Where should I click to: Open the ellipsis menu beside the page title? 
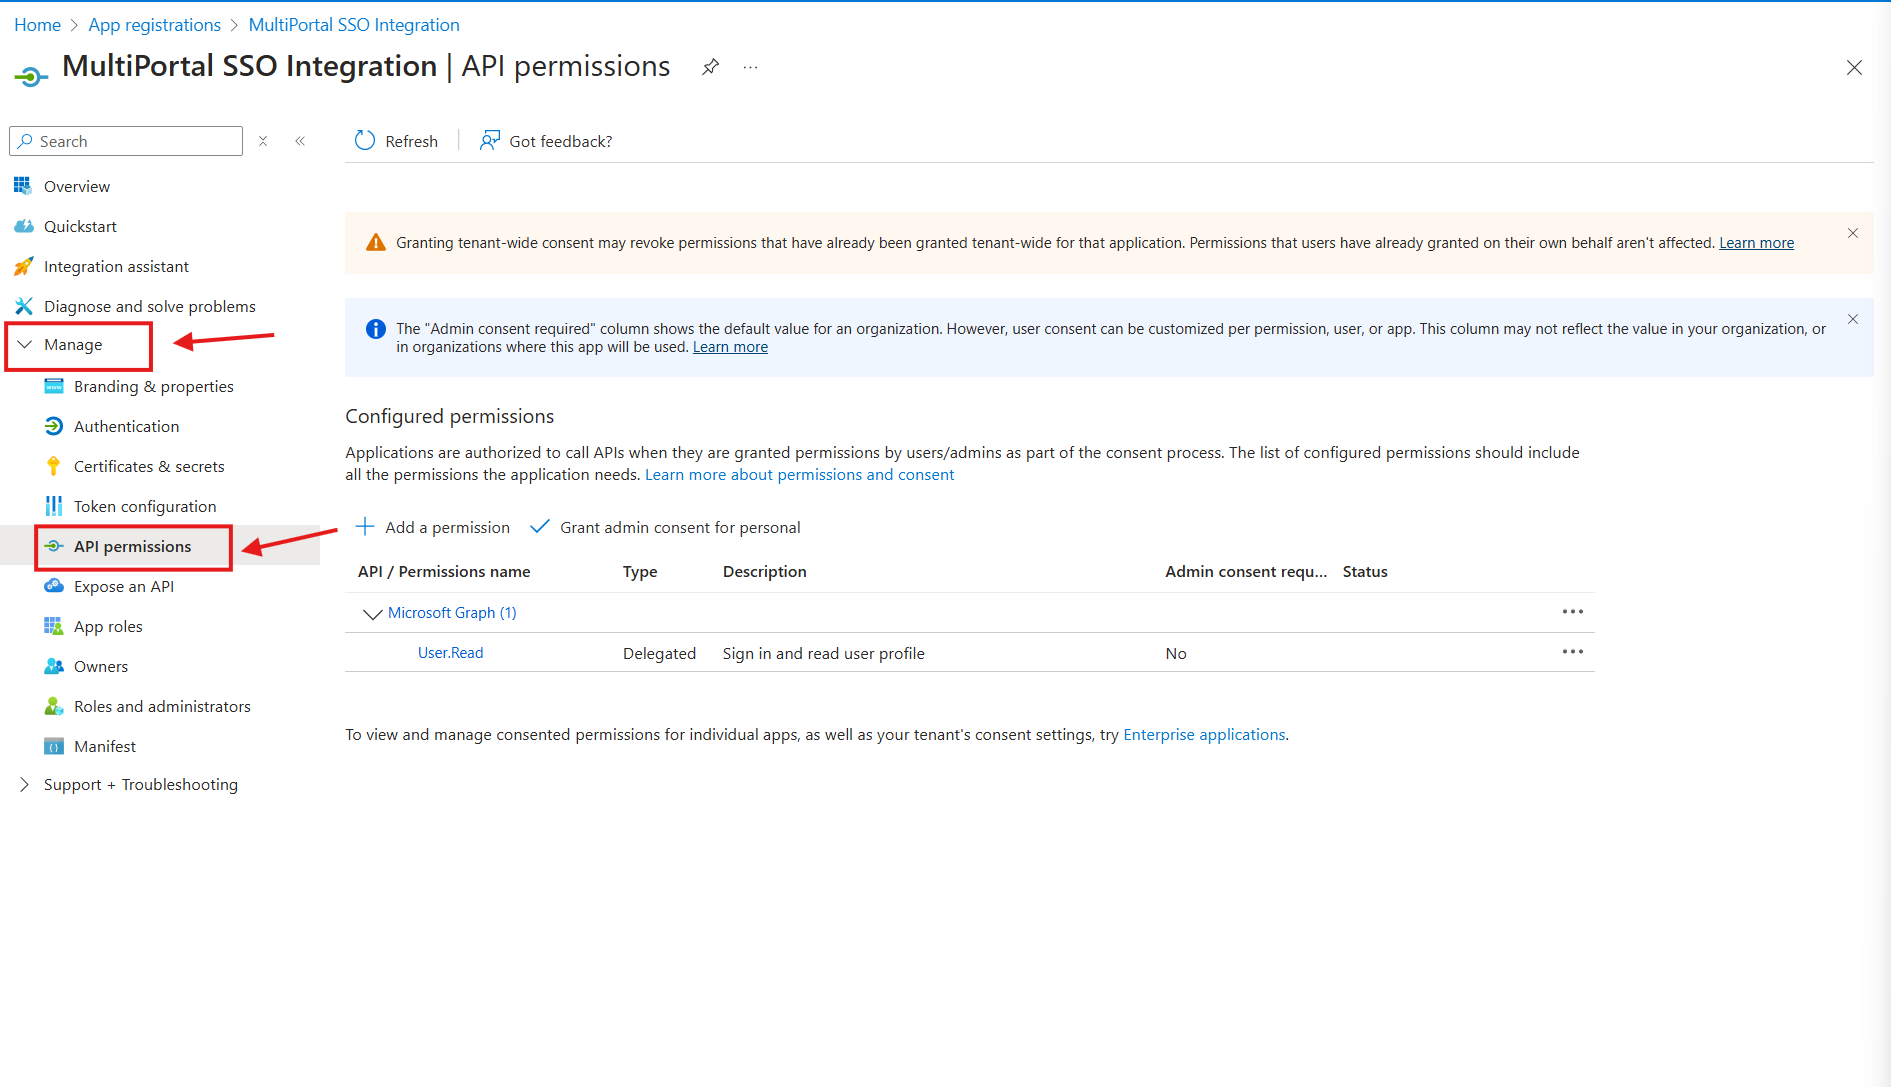pyautogui.click(x=751, y=67)
